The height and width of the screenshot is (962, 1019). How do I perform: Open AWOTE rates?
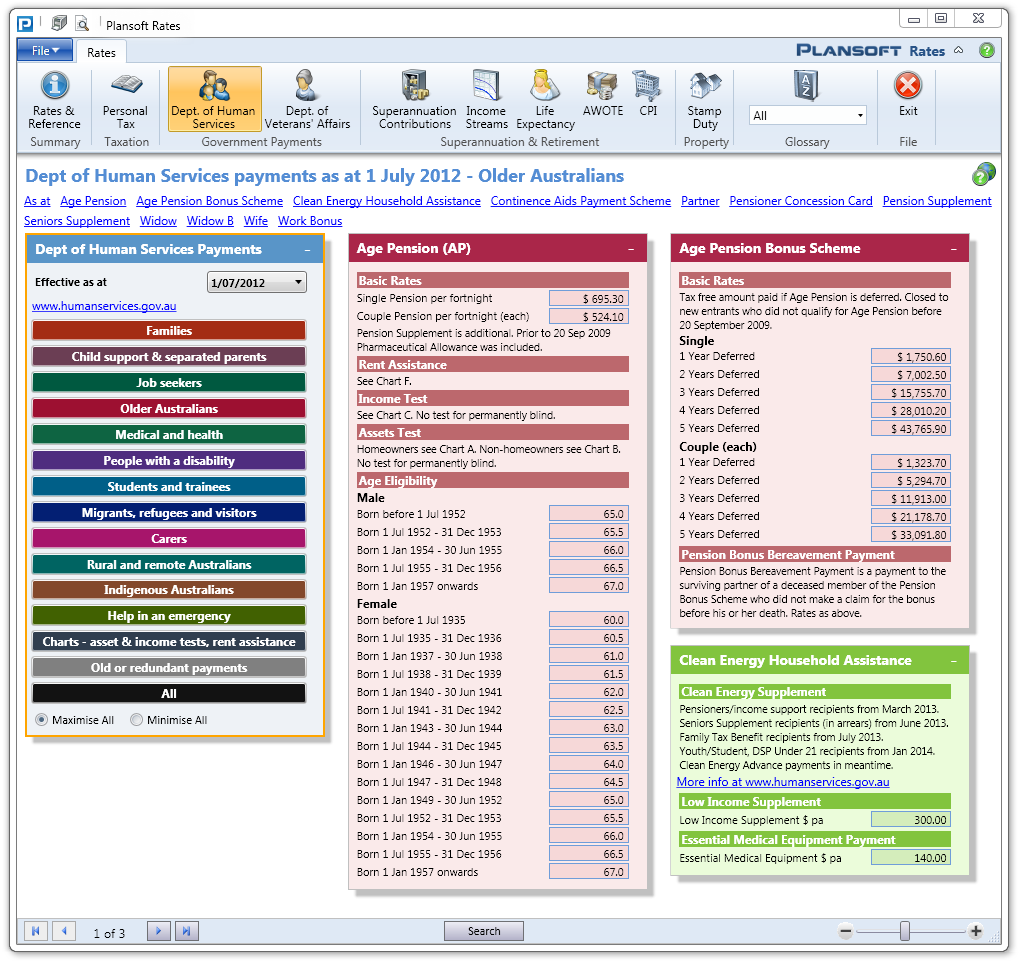[x=602, y=94]
